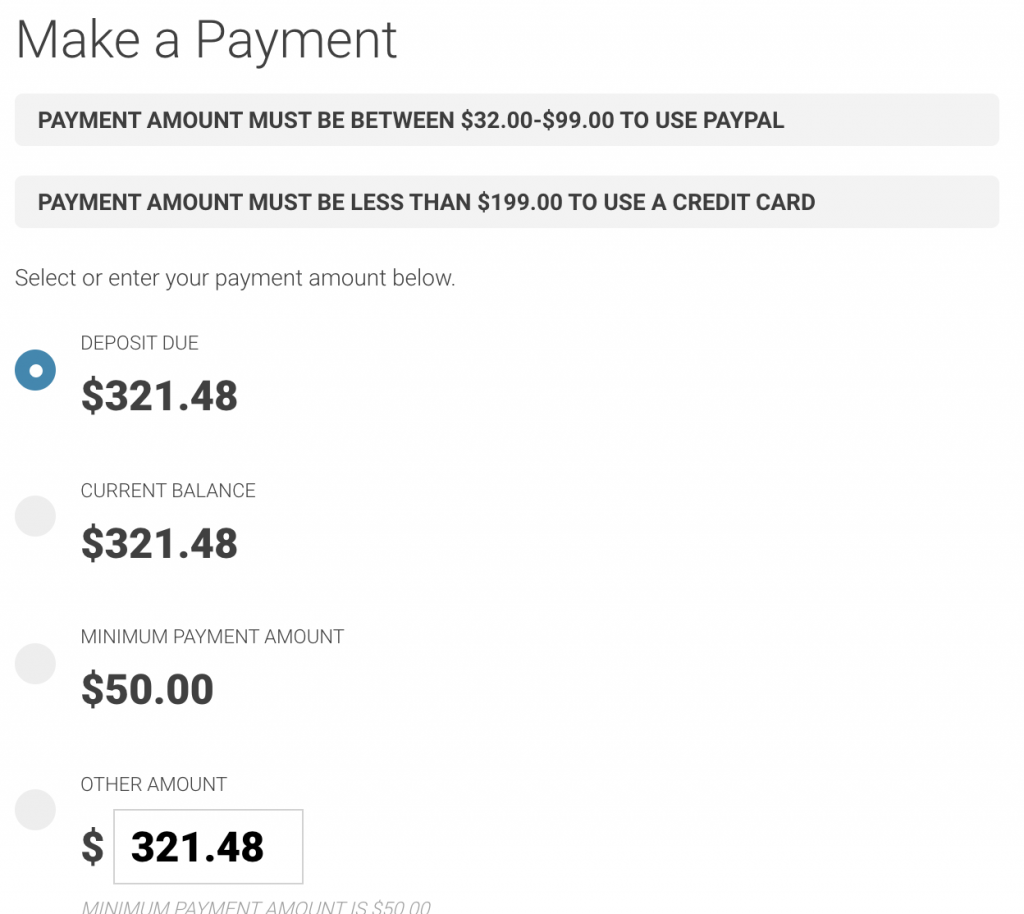Image resolution: width=1024 pixels, height=914 pixels.
Task: Click the OTHER AMOUNT label
Action: pos(153,784)
